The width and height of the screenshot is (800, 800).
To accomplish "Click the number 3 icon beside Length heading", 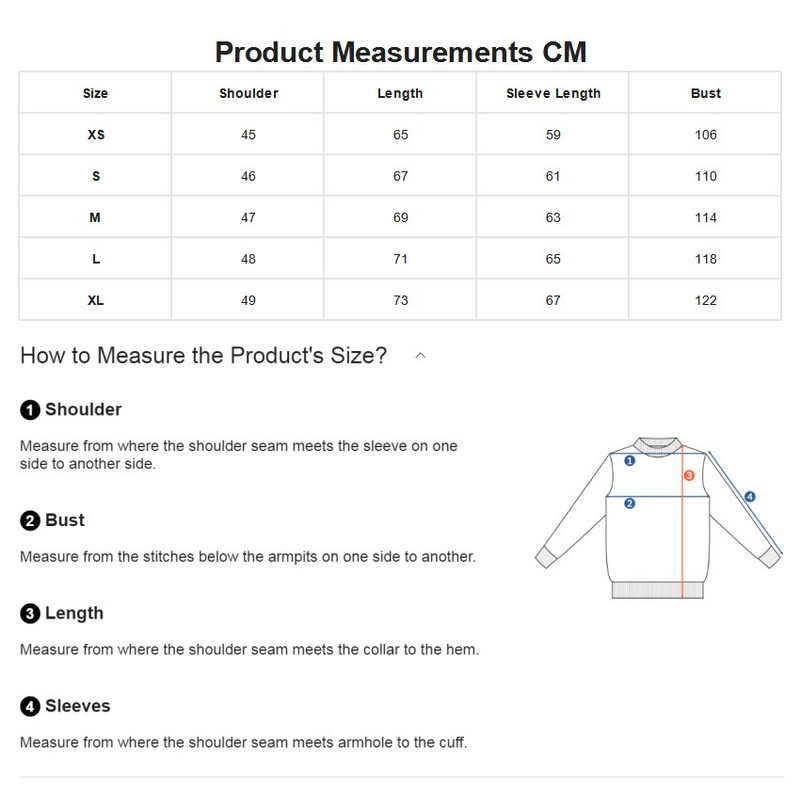I will (x=30, y=614).
